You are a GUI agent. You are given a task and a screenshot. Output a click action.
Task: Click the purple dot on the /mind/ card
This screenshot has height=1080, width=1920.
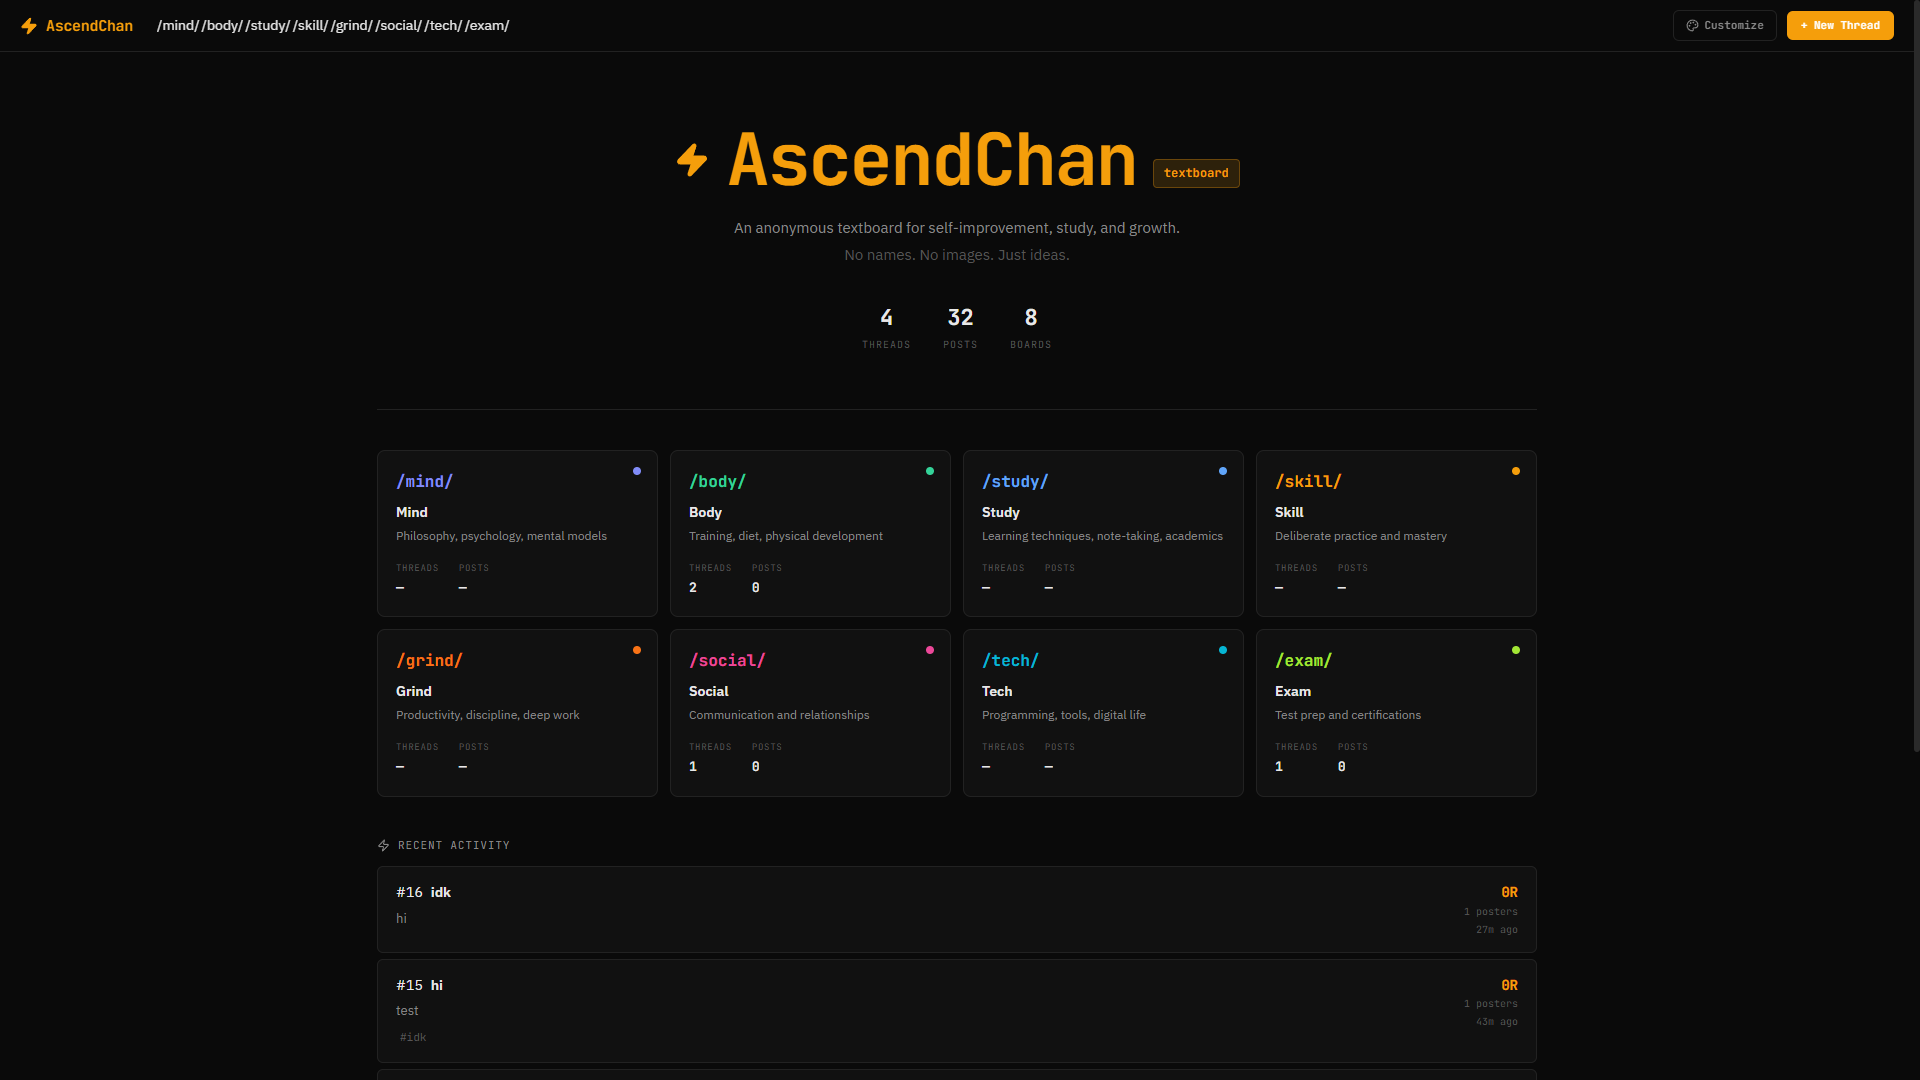click(x=637, y=471)
